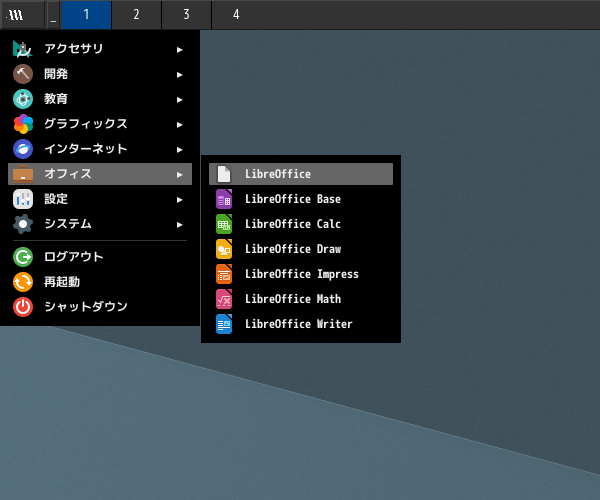Expand the 教育 submenu arrow
This screenshot has height=500, width=600.
(x=179, y=100)
